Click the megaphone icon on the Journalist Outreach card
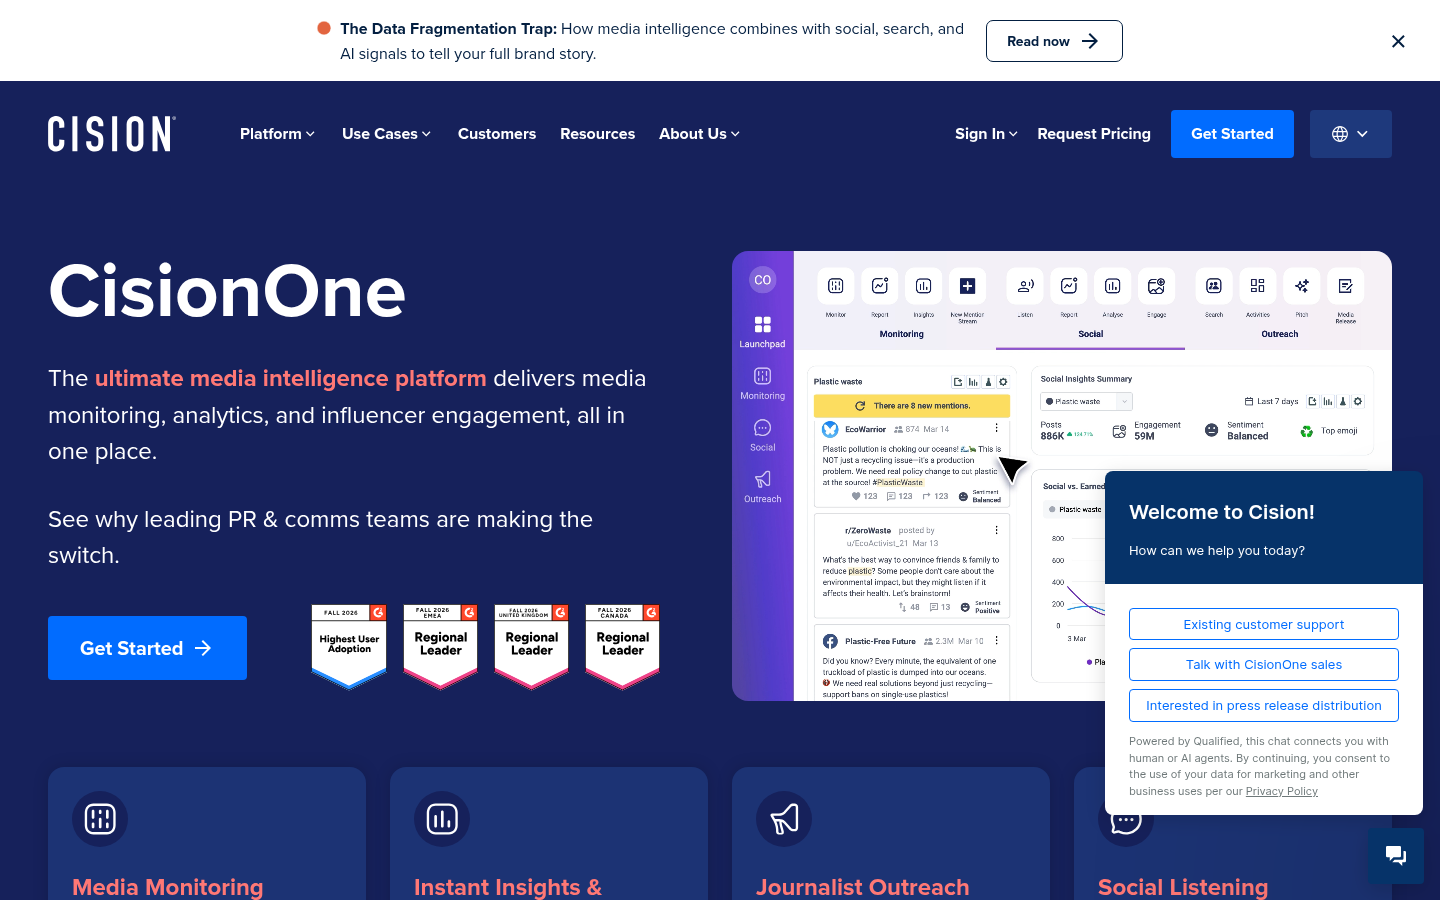This screenshot has width=1440, height=900. pyautogui.click(x=784, y=819)
